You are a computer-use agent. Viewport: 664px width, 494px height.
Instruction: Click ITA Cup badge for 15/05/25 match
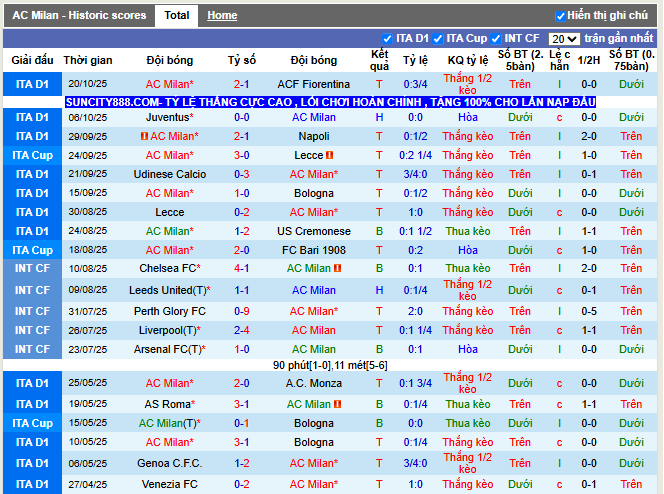32,423
